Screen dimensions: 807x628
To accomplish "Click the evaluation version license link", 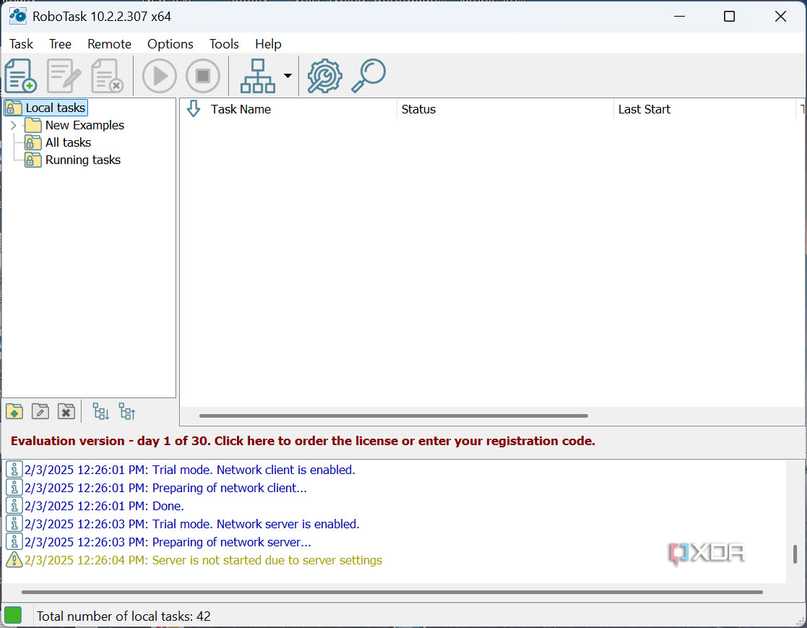I will [x=303, y=441].
